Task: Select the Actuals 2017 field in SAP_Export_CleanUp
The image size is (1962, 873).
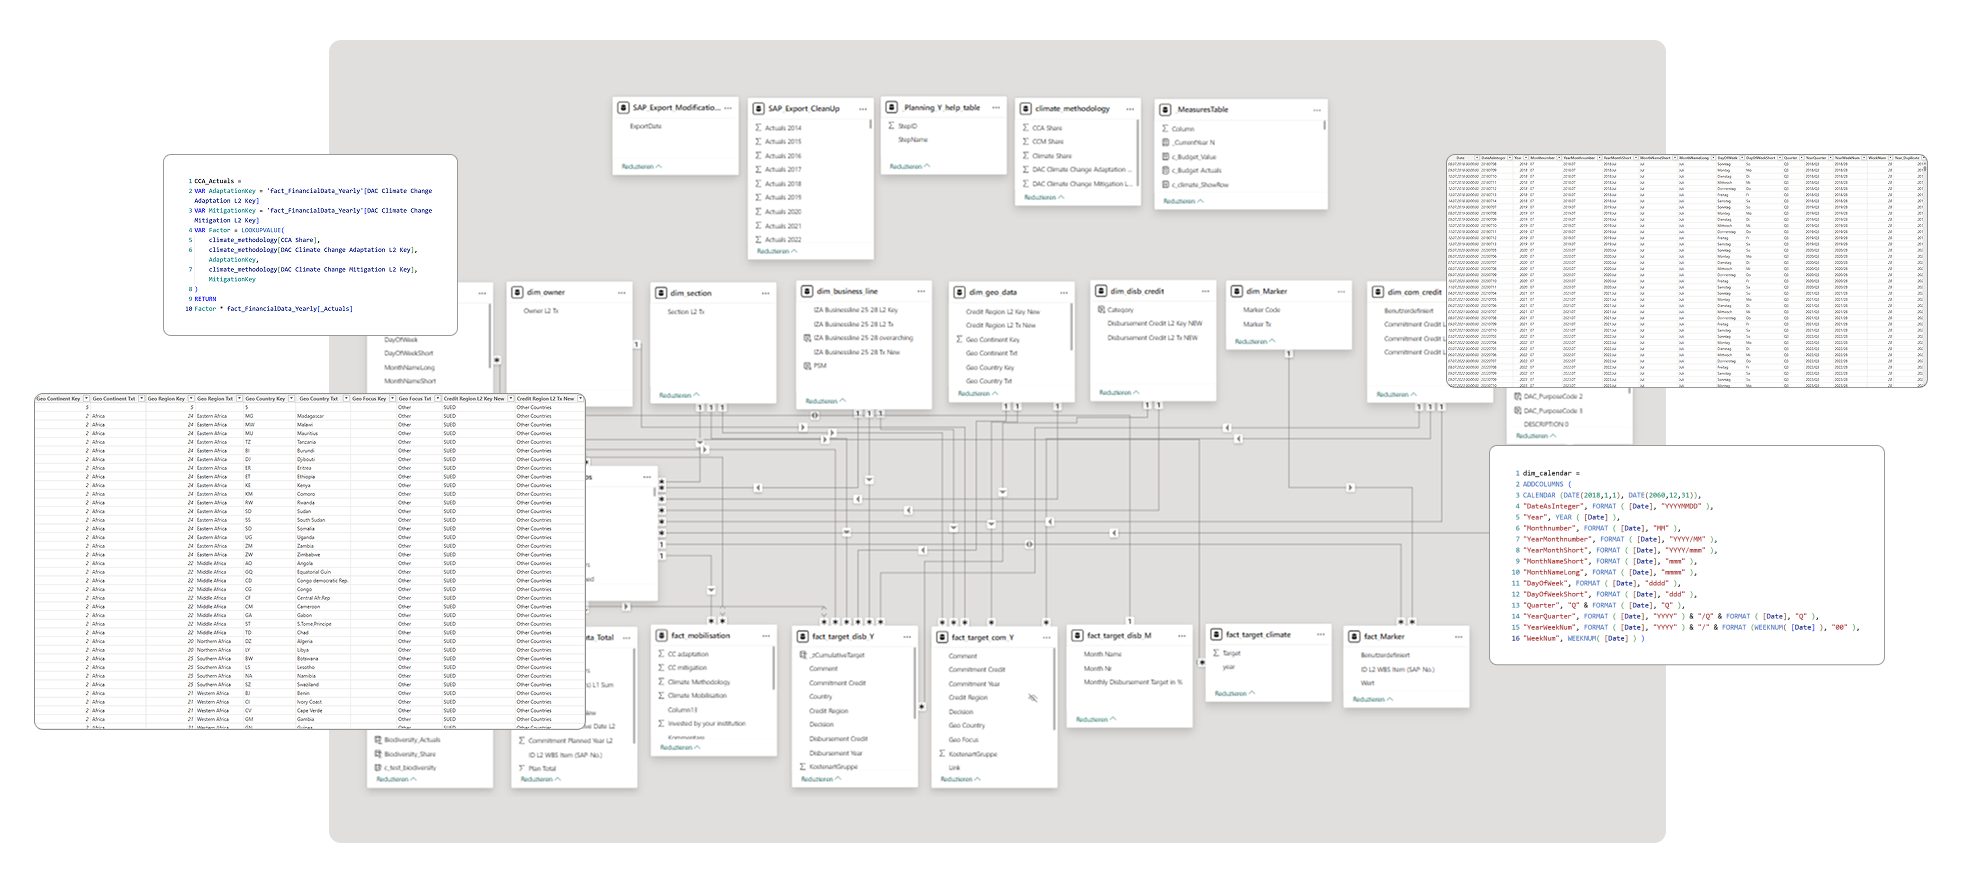Action: coord(783,169)
